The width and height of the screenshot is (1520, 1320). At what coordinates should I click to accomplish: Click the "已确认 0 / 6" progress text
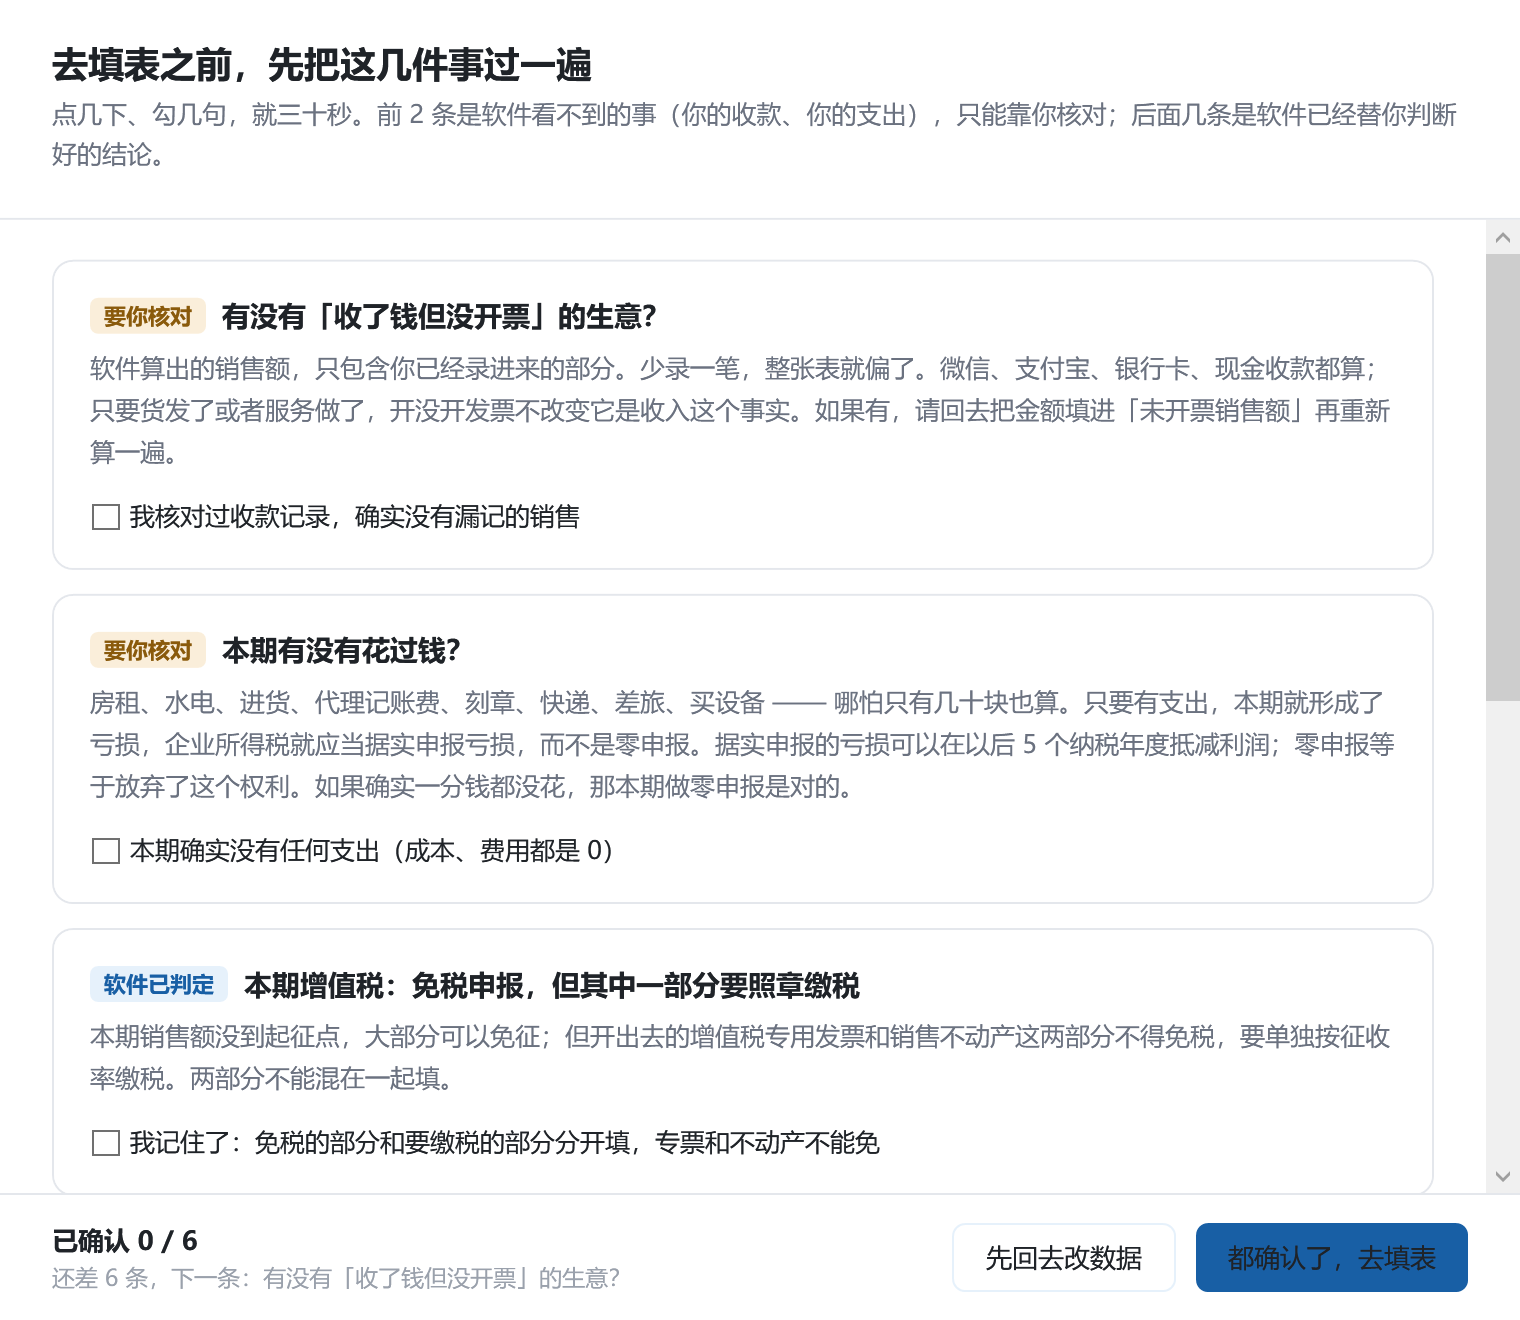coord(125,1241)
